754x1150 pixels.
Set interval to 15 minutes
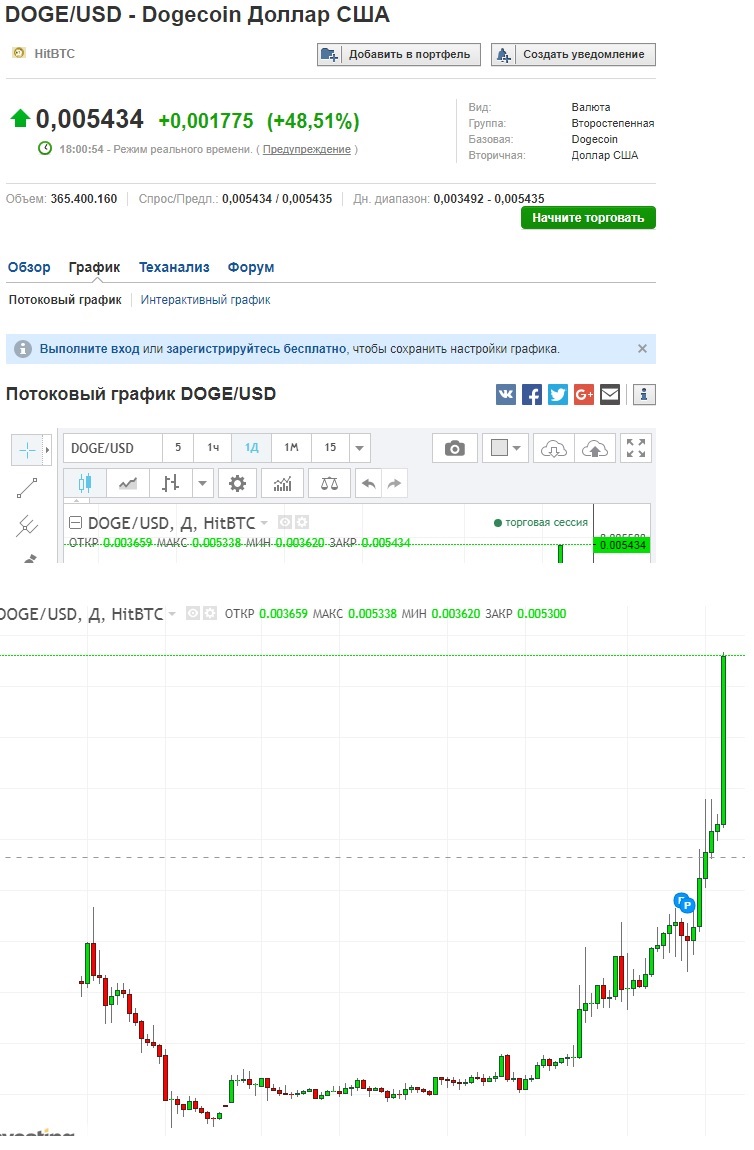point(330,447)
